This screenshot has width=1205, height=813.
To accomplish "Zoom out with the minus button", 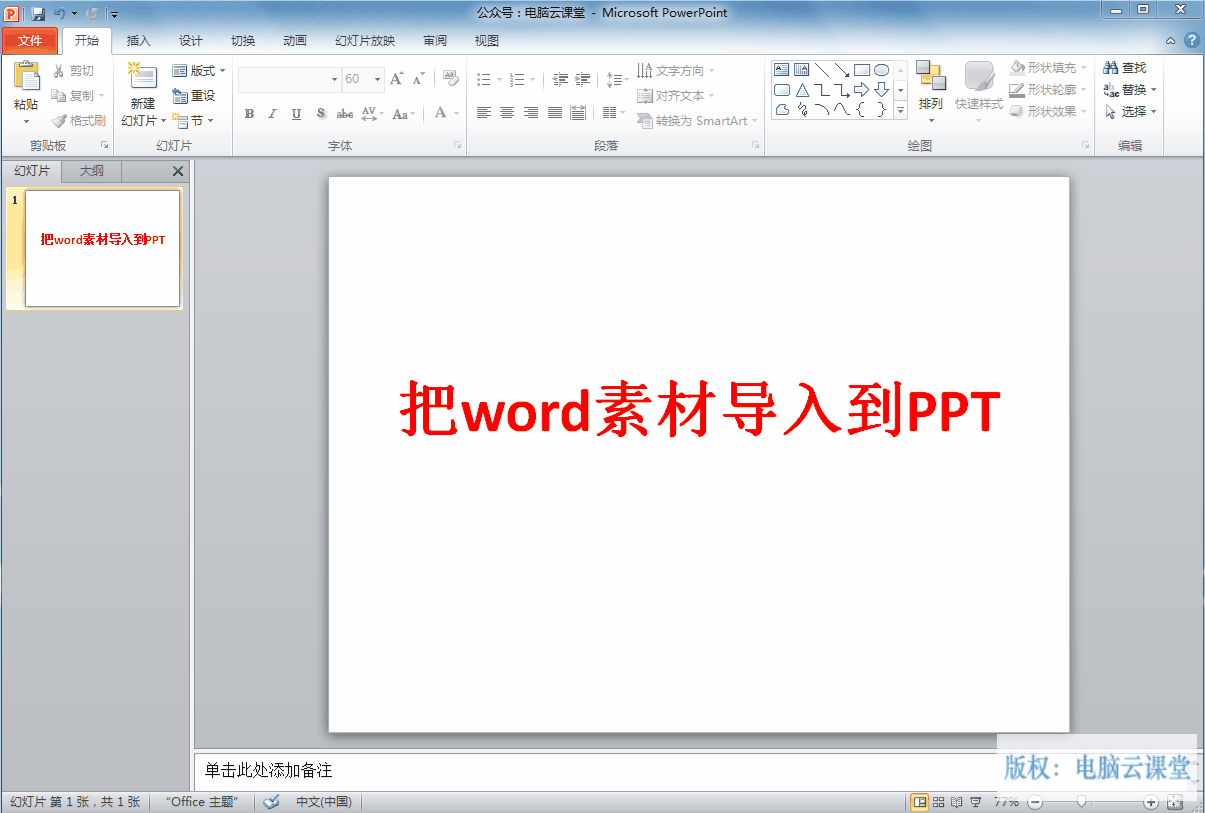I will [1035, 802].
